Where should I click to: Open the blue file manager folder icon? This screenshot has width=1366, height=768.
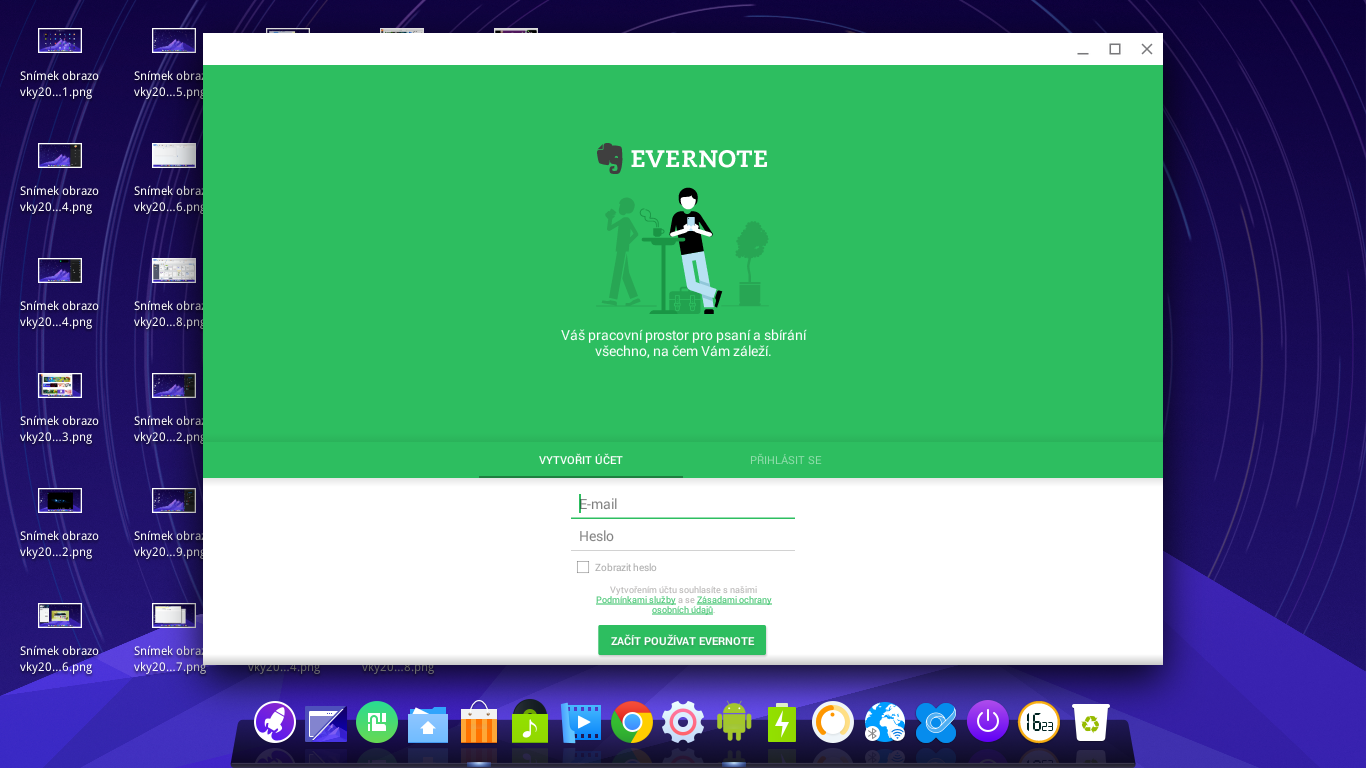(x=428, y=723)
